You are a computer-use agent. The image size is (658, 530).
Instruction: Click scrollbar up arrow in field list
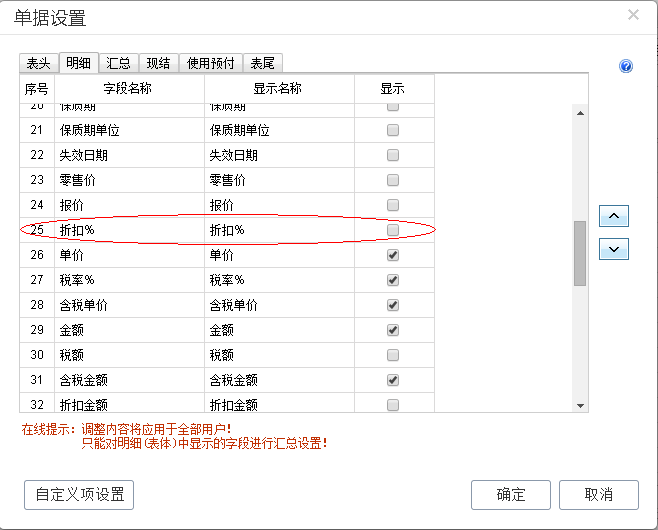(579, 111)
